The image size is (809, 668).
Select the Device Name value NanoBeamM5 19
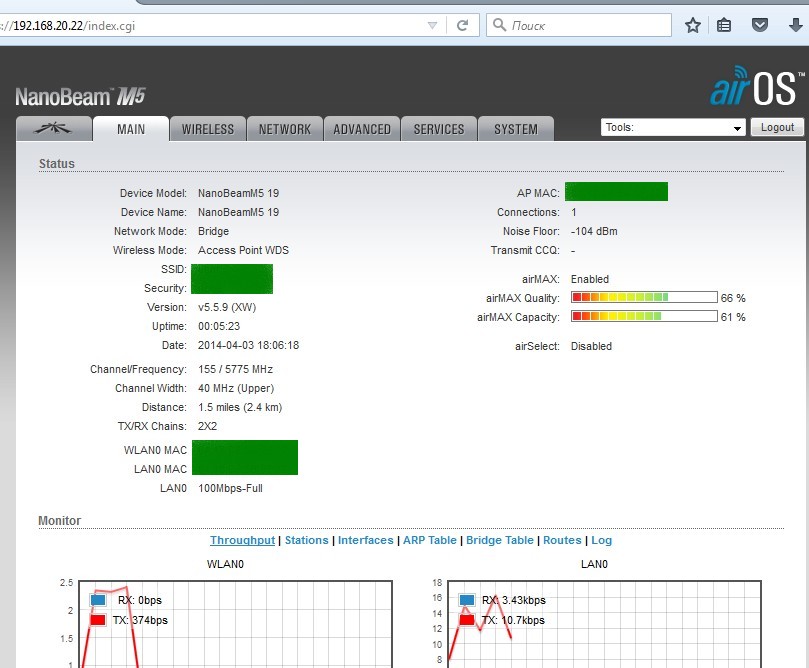coord(238,212)
